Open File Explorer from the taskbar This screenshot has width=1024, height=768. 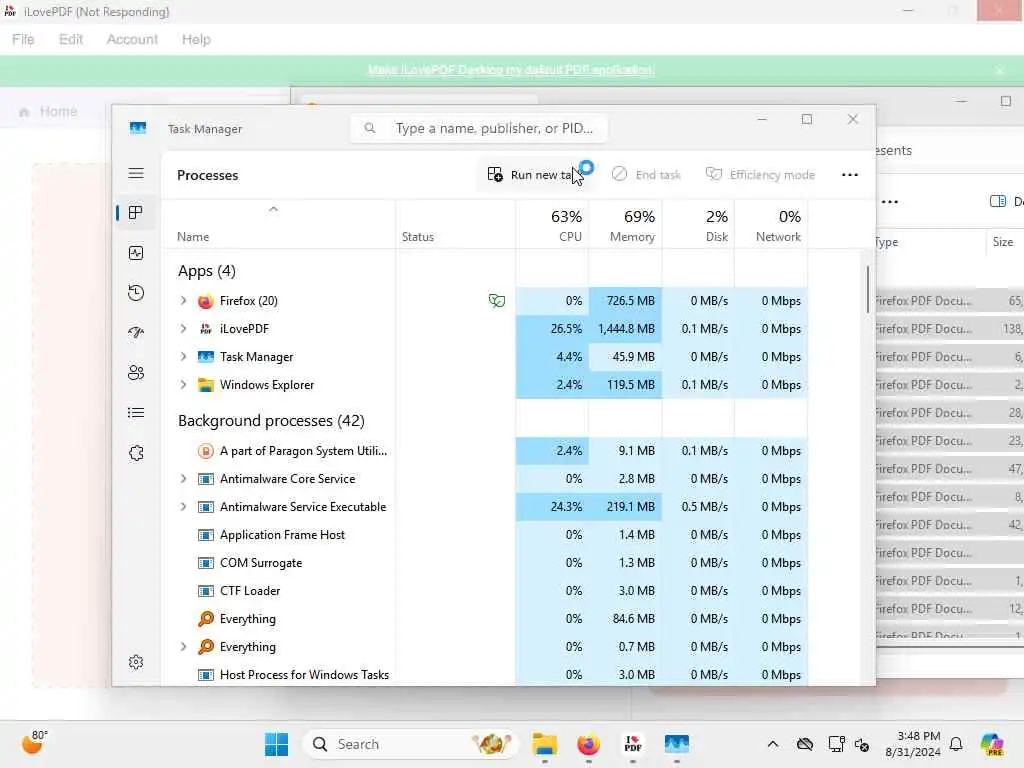click(x=544, y=744)
